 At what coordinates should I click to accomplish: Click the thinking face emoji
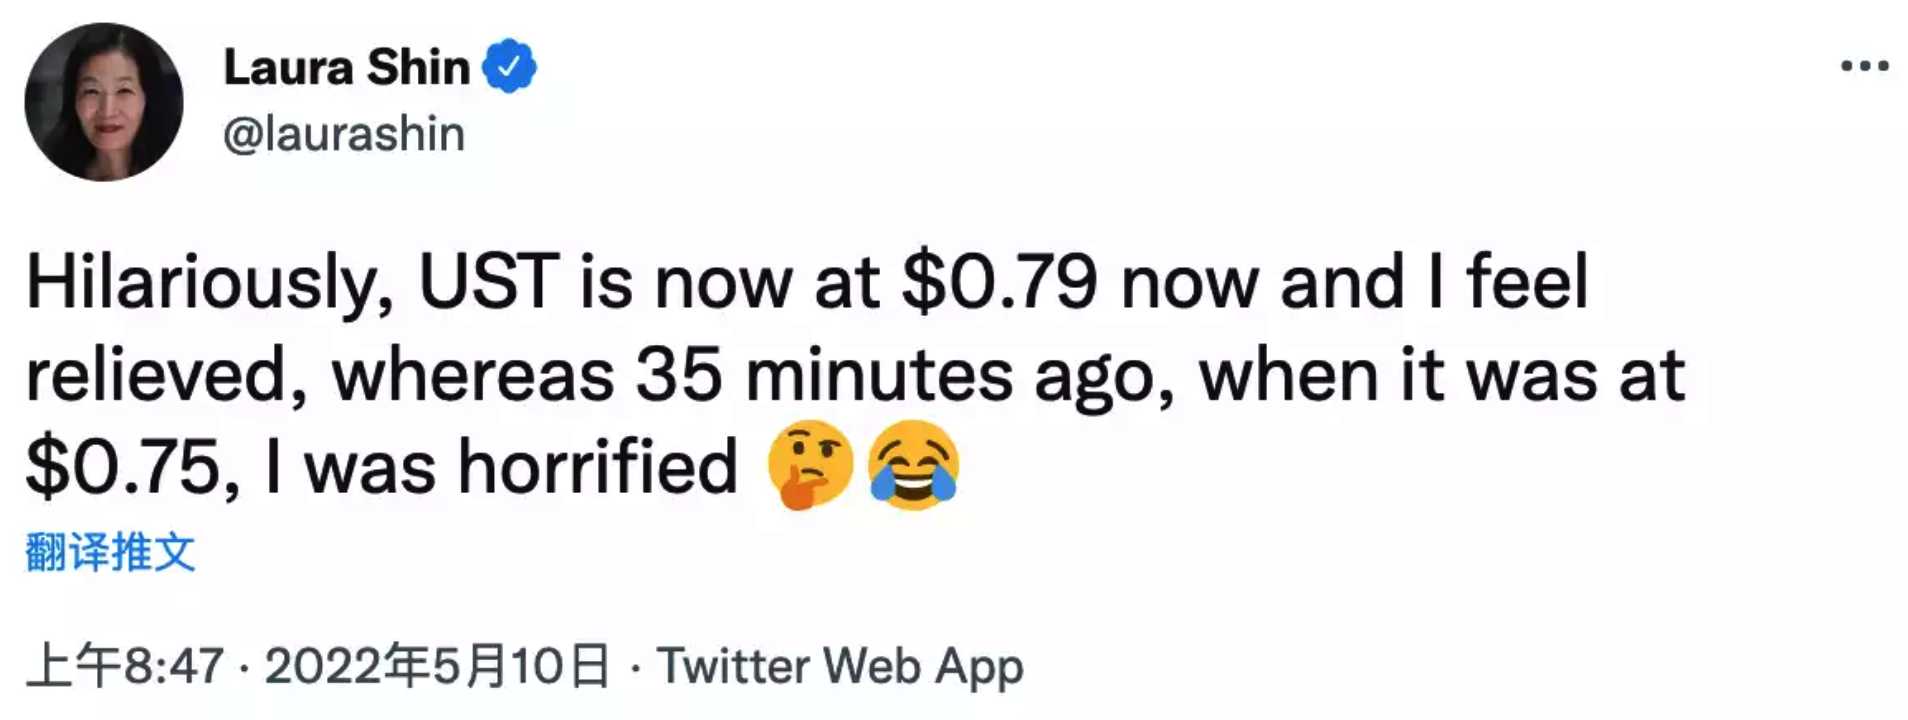coord(810,465)
